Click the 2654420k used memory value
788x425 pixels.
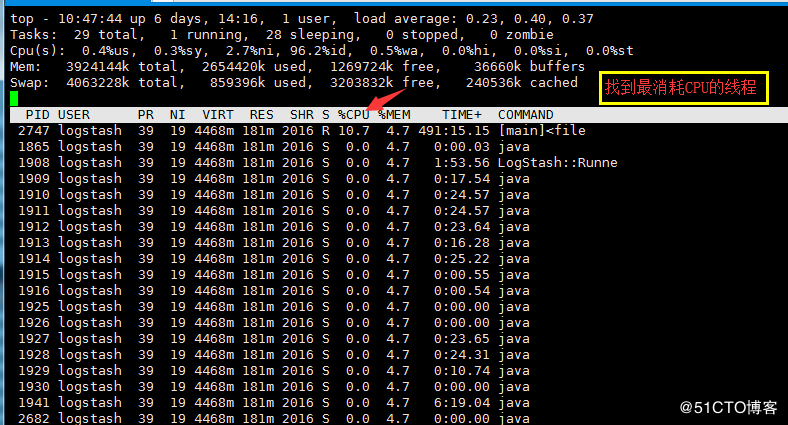[x=234, y=67]
